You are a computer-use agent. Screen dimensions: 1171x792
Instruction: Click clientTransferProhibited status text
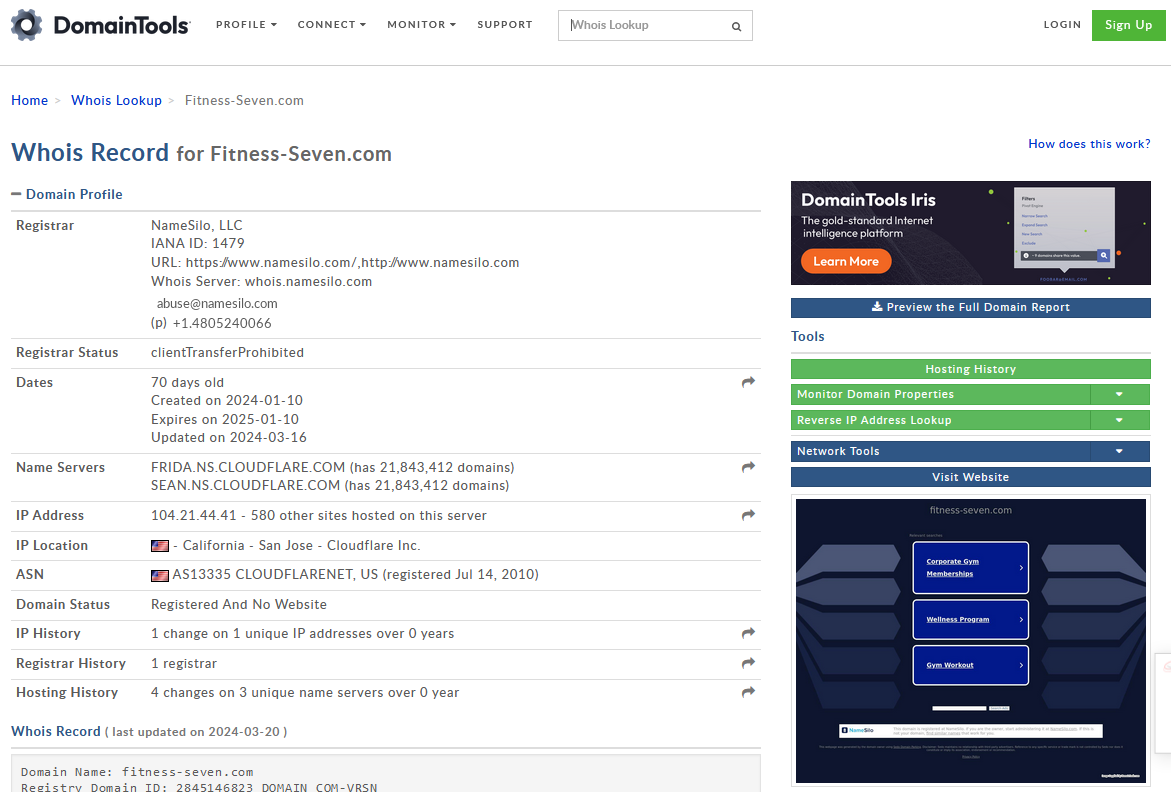click(x=227, y=352)
